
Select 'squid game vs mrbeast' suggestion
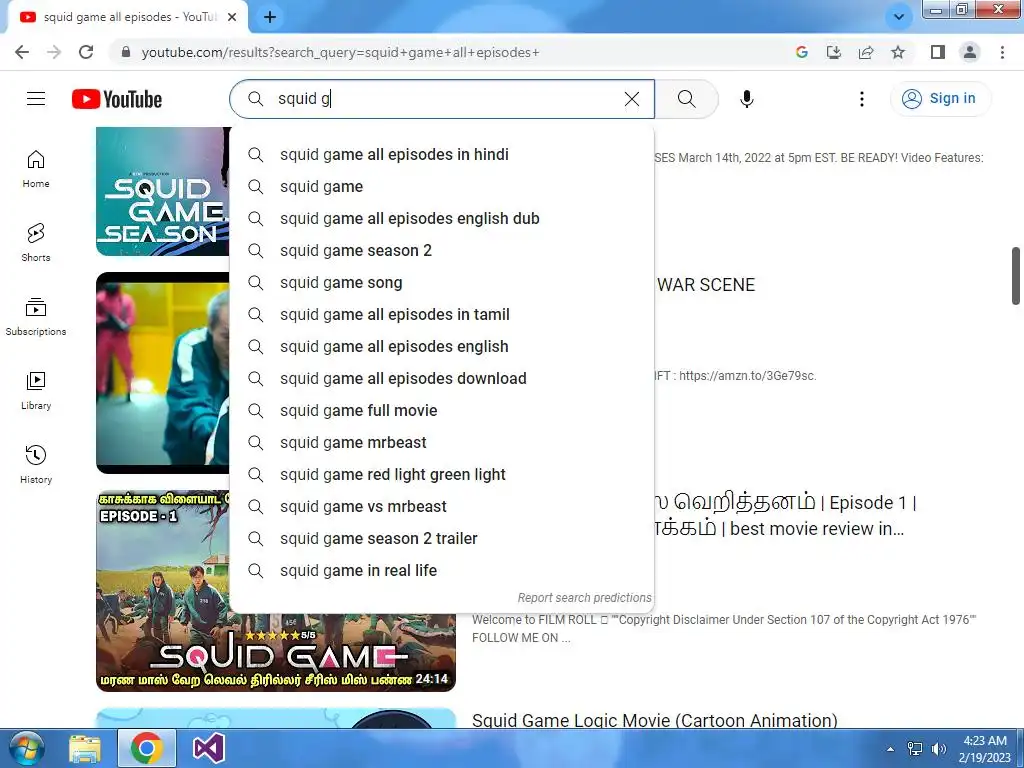(442, 507)
